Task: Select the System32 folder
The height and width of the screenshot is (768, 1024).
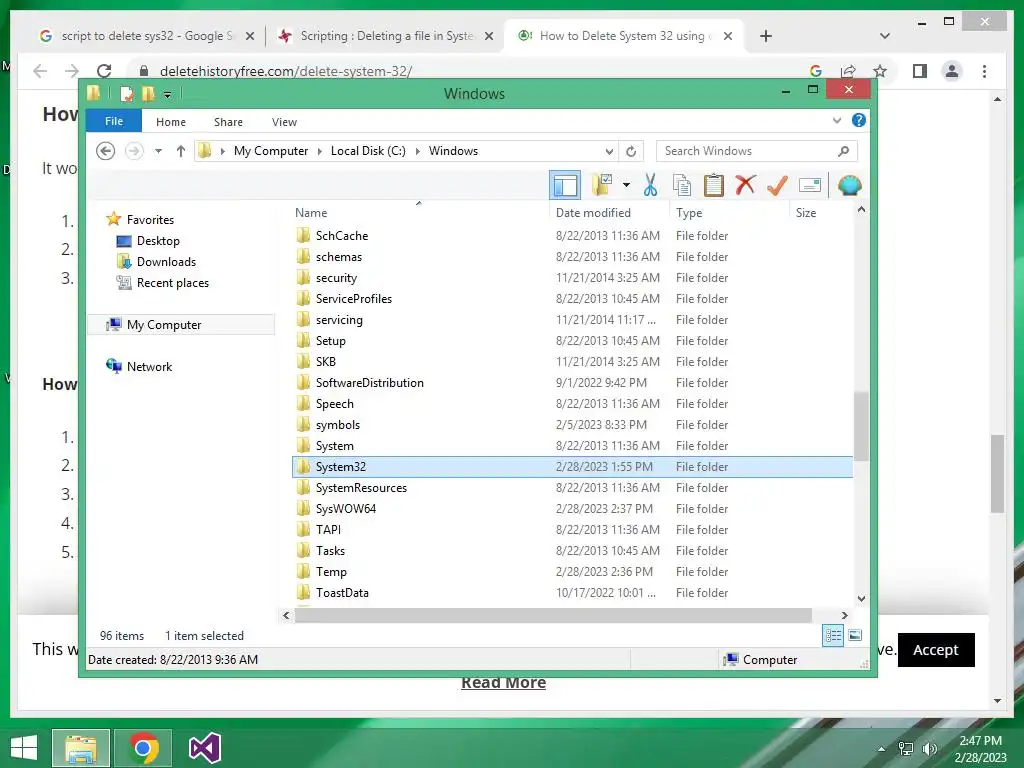Action: pos(572,467)
